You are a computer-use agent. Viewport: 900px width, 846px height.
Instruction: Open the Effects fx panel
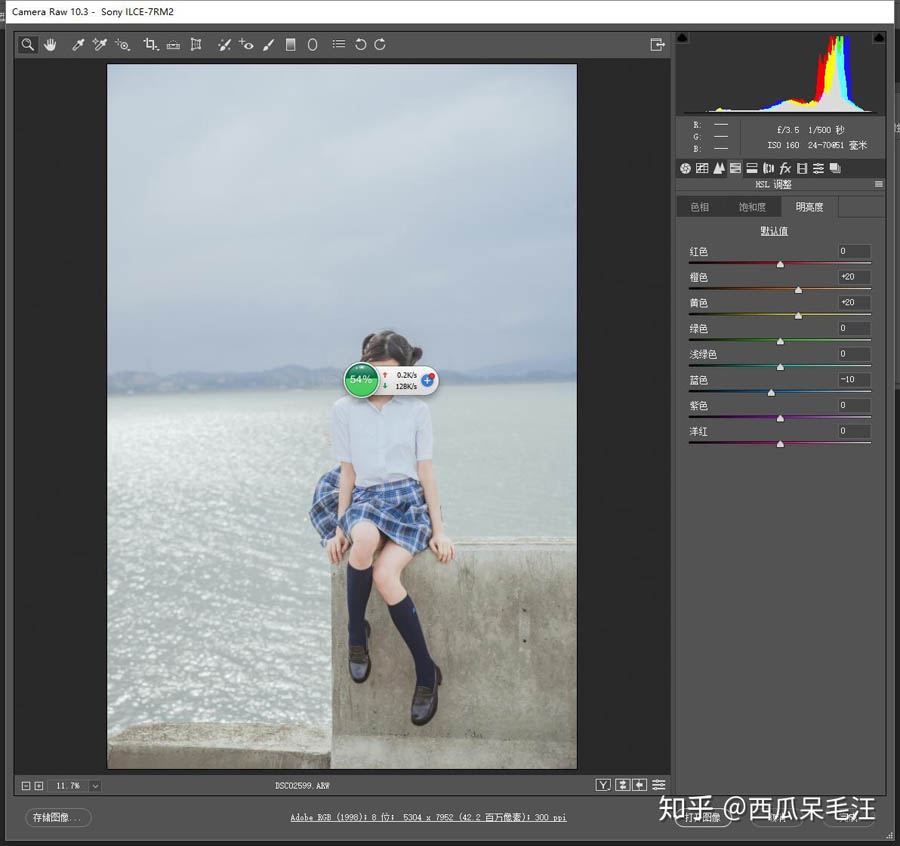(x=785, y=167)
